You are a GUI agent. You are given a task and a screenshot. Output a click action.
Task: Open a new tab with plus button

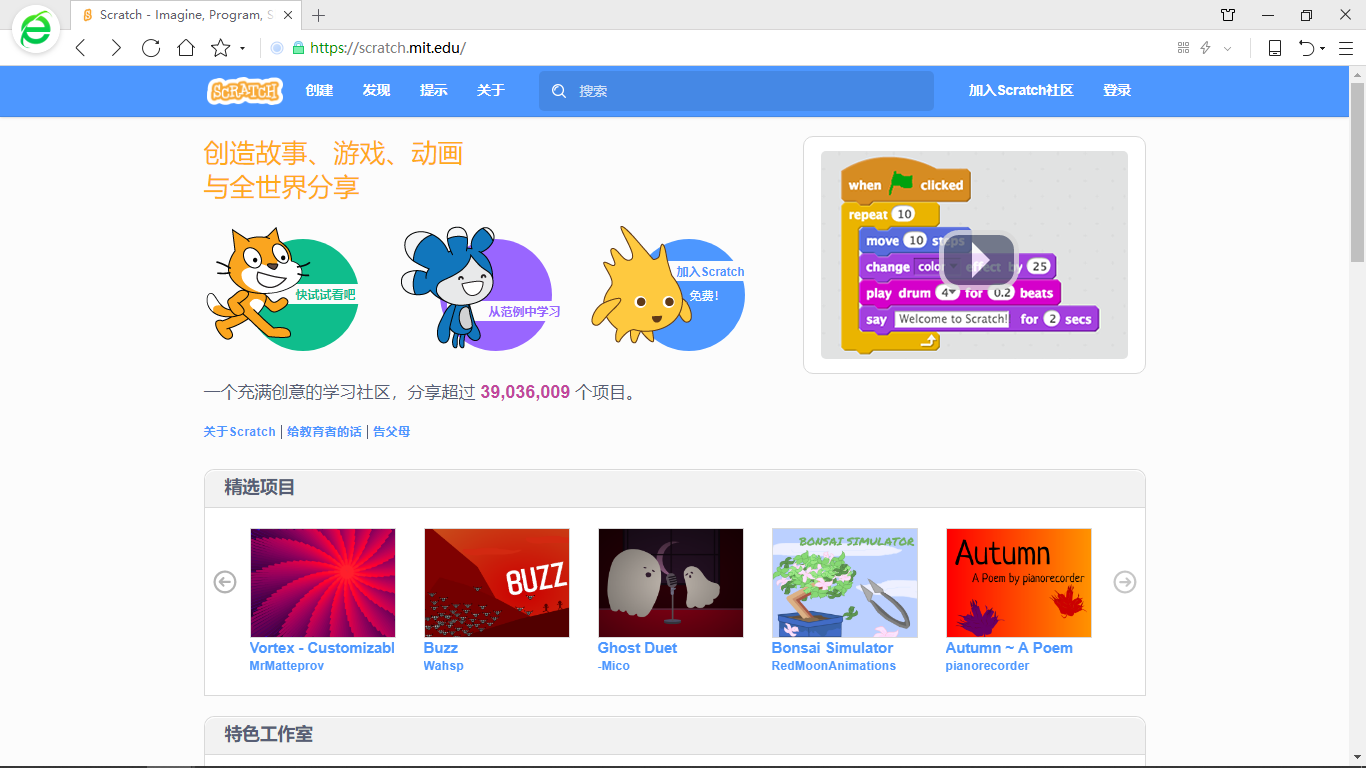(319, 15)
